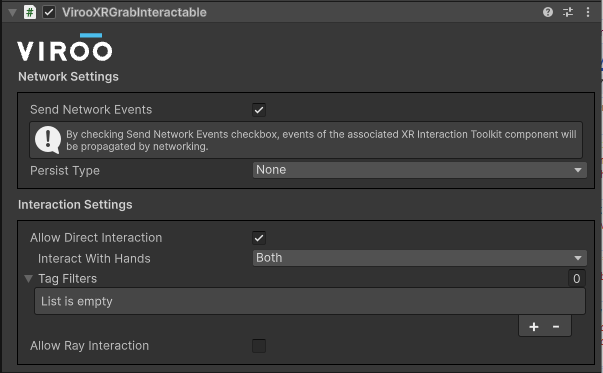Screen dimensions: 603x373
Task: Click the Interact With Hands label
Action: click(94, 258)
